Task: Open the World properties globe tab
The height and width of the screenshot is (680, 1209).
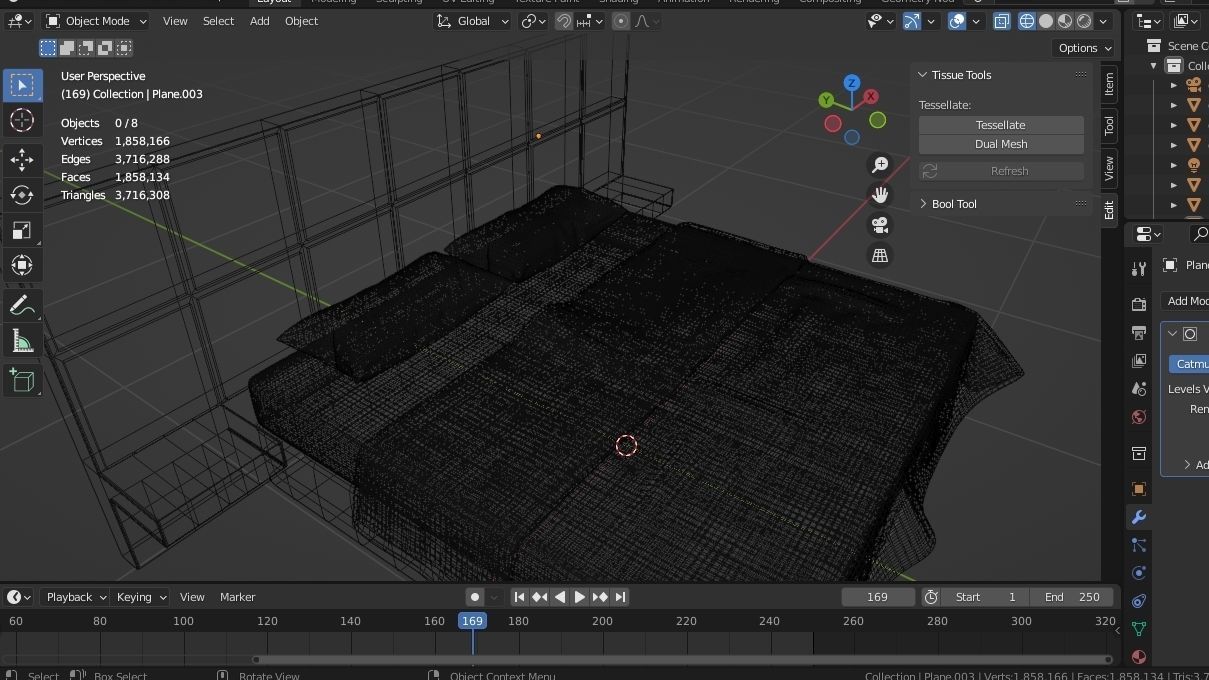Action: [1138, 417]
